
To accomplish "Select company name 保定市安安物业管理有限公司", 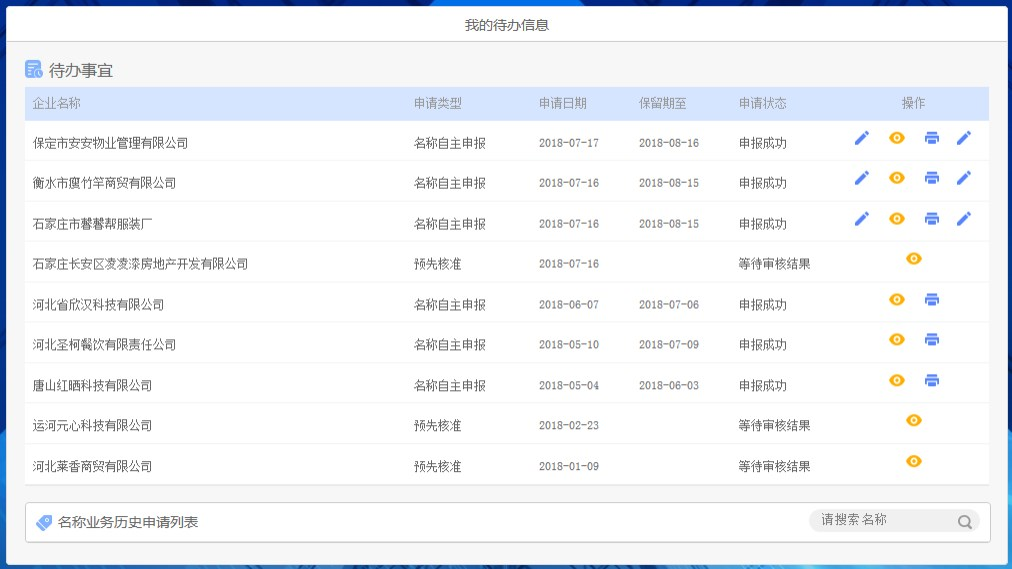I will 110,143.
